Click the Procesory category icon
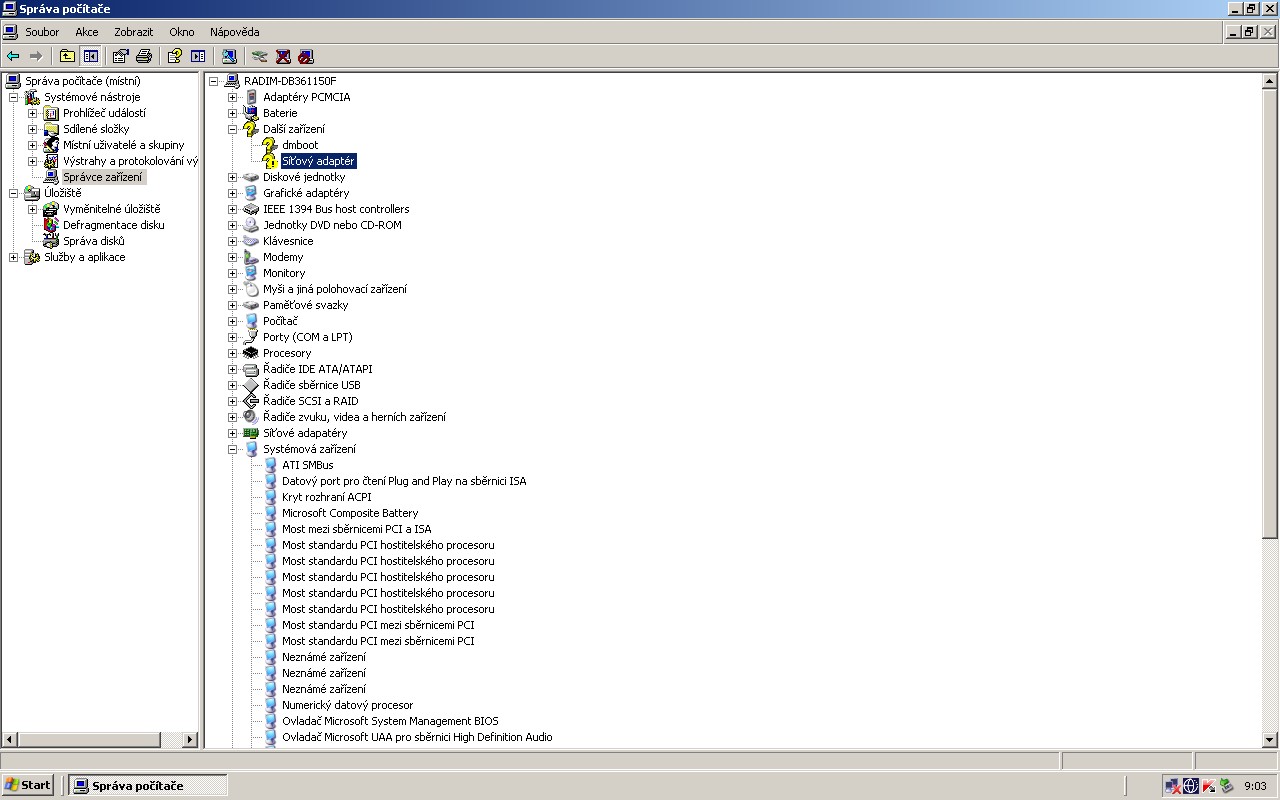 click(x=251, y=353)
